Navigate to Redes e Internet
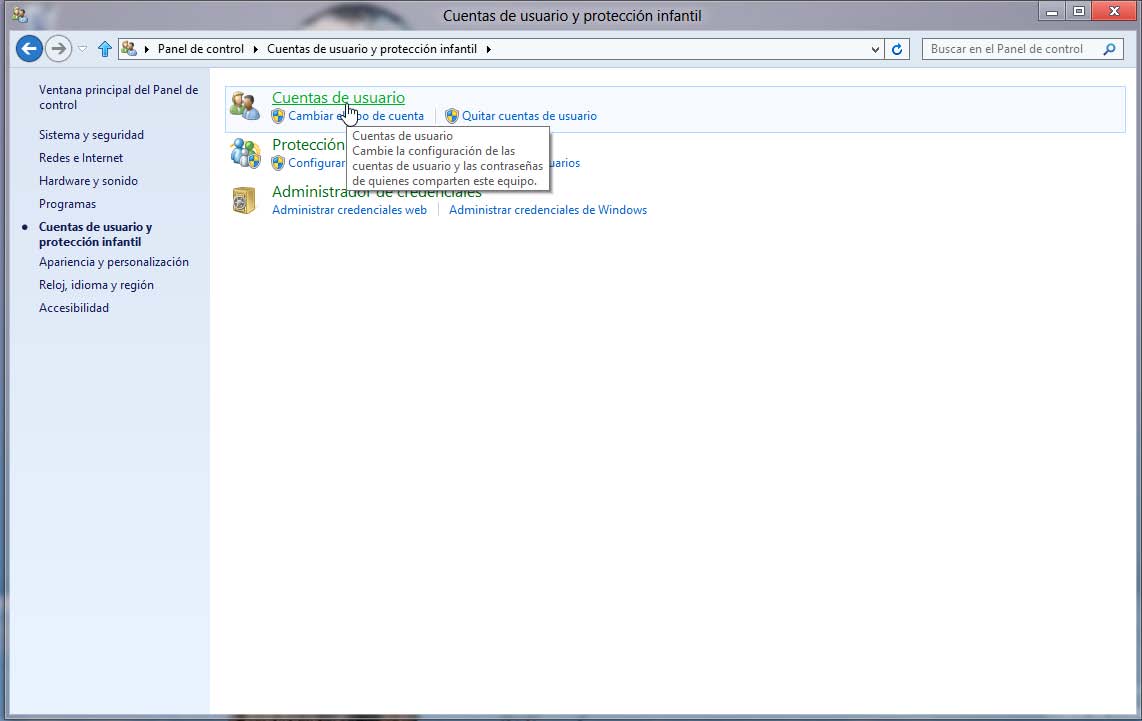Image resolution: width=1142 pixels, height=721 pixels. (81, 158)
